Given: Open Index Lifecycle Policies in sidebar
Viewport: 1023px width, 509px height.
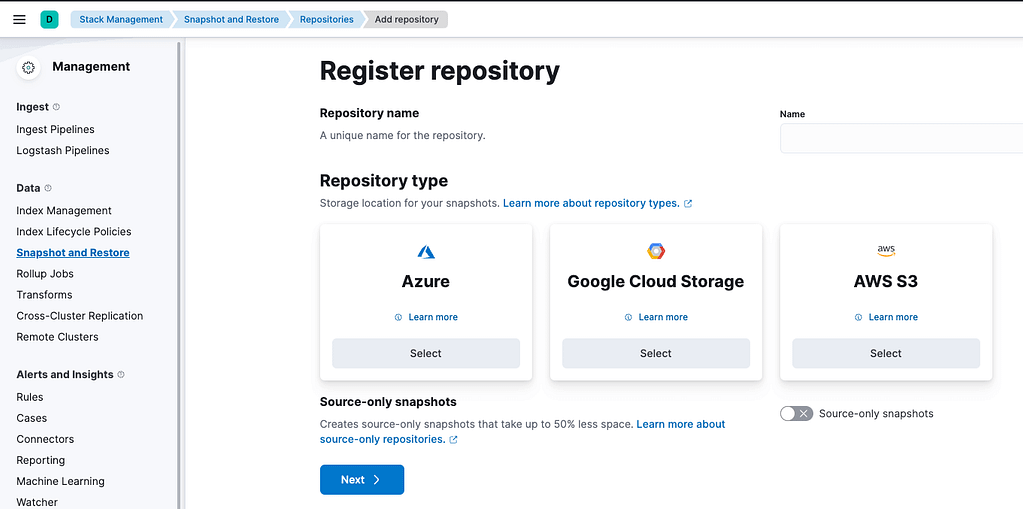Looking at the screenshot, I should 74,232.
